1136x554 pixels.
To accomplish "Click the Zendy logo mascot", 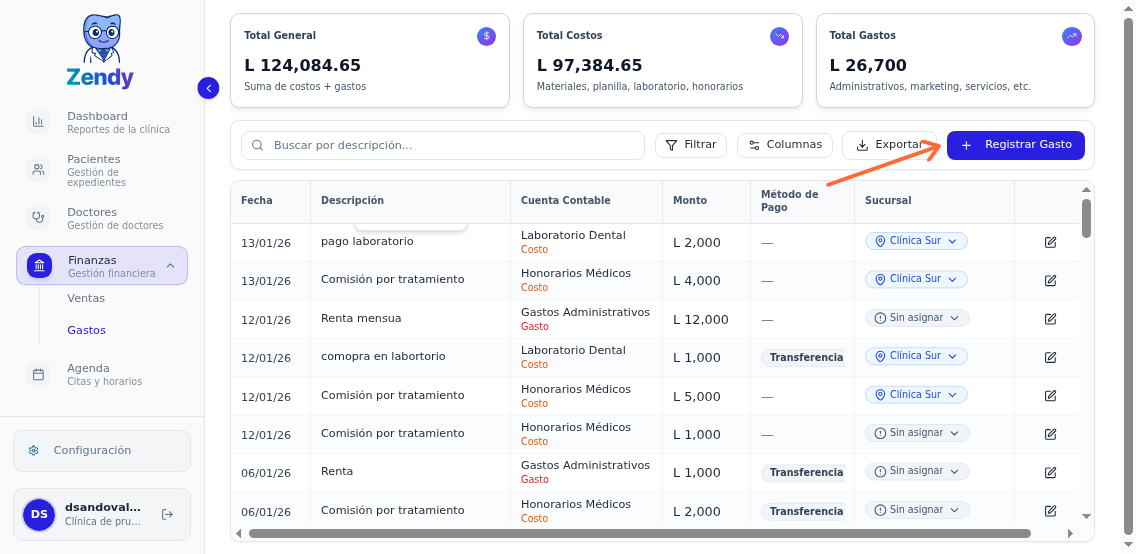I will pyautogui.click(x=100, y=40).
